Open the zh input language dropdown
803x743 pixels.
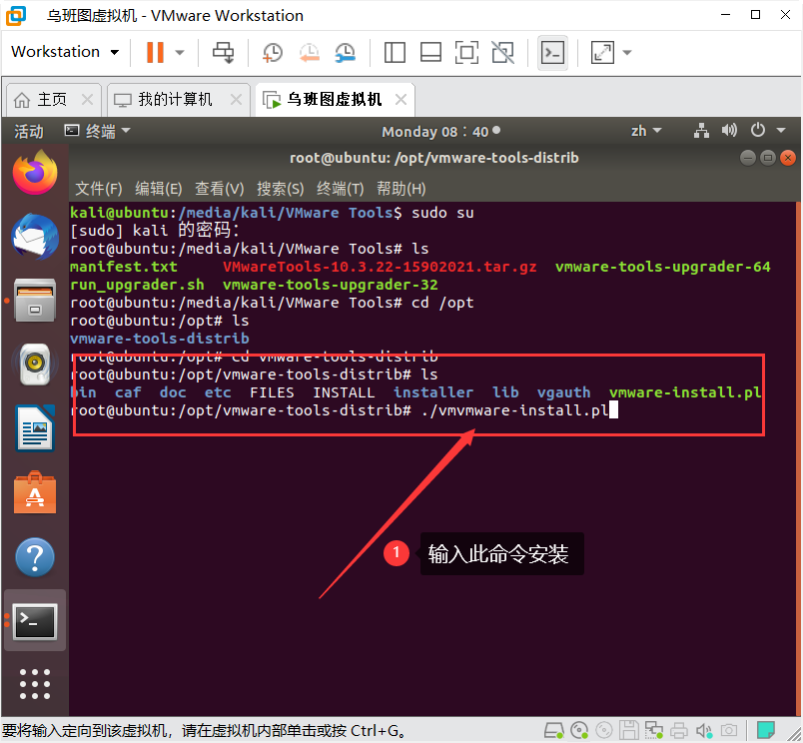(x=646, y=131)
